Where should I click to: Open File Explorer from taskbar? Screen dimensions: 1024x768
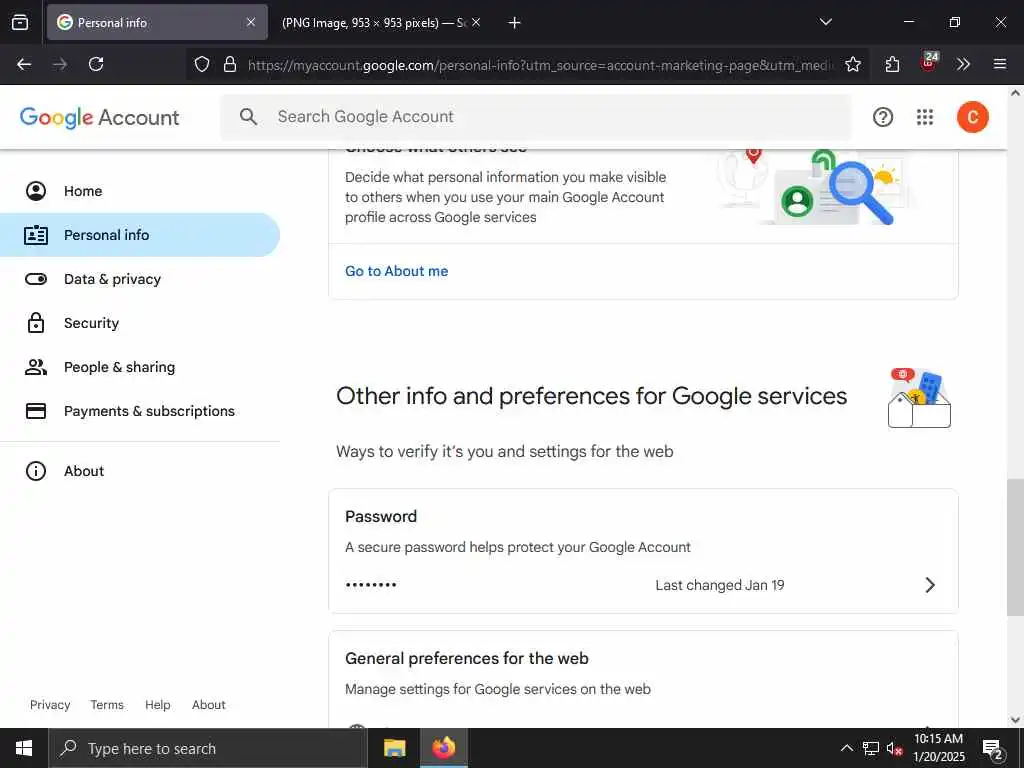(394, 748)
